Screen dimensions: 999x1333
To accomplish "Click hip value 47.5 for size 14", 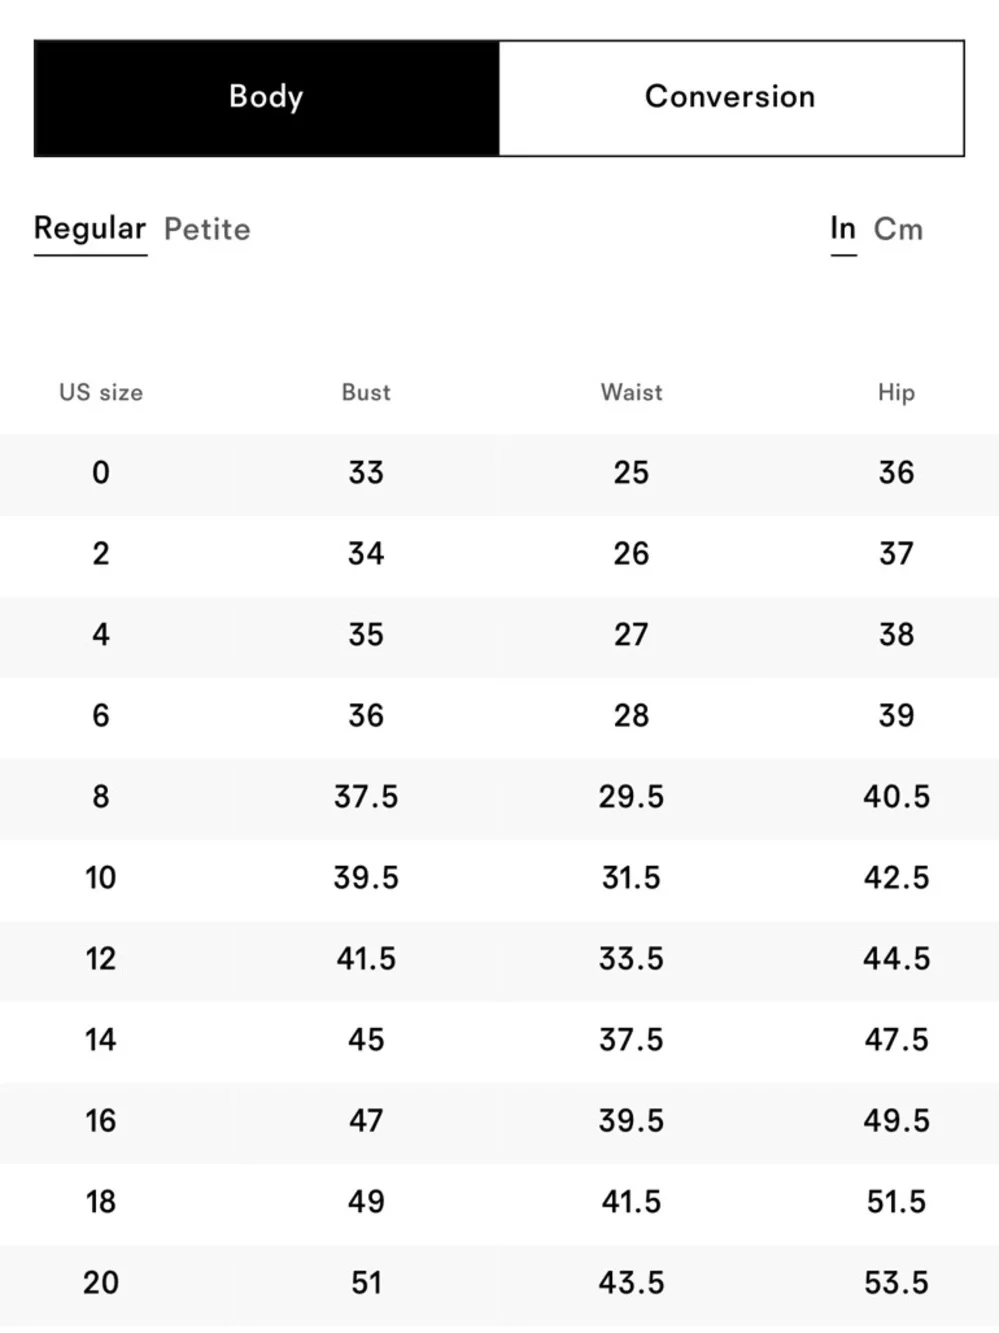I will pyautogui.click(x=896, y=1040).
